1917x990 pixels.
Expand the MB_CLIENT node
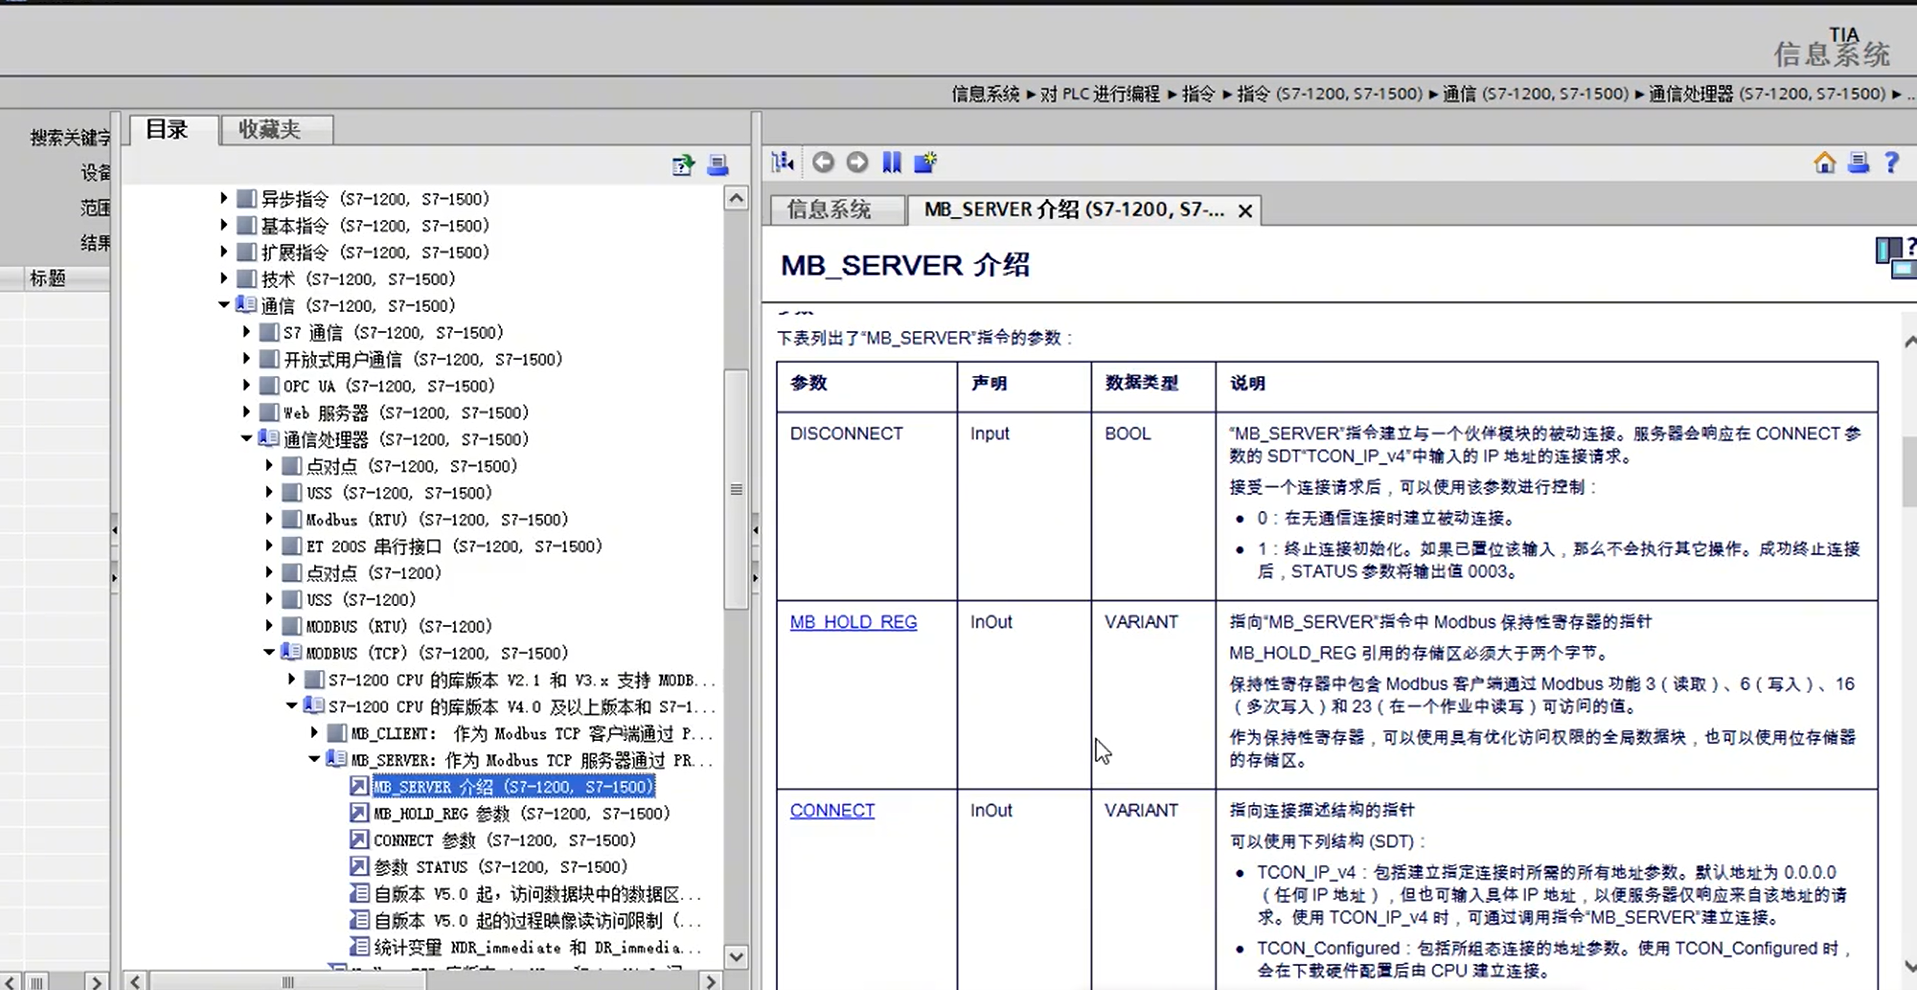[x=315, y=733]
